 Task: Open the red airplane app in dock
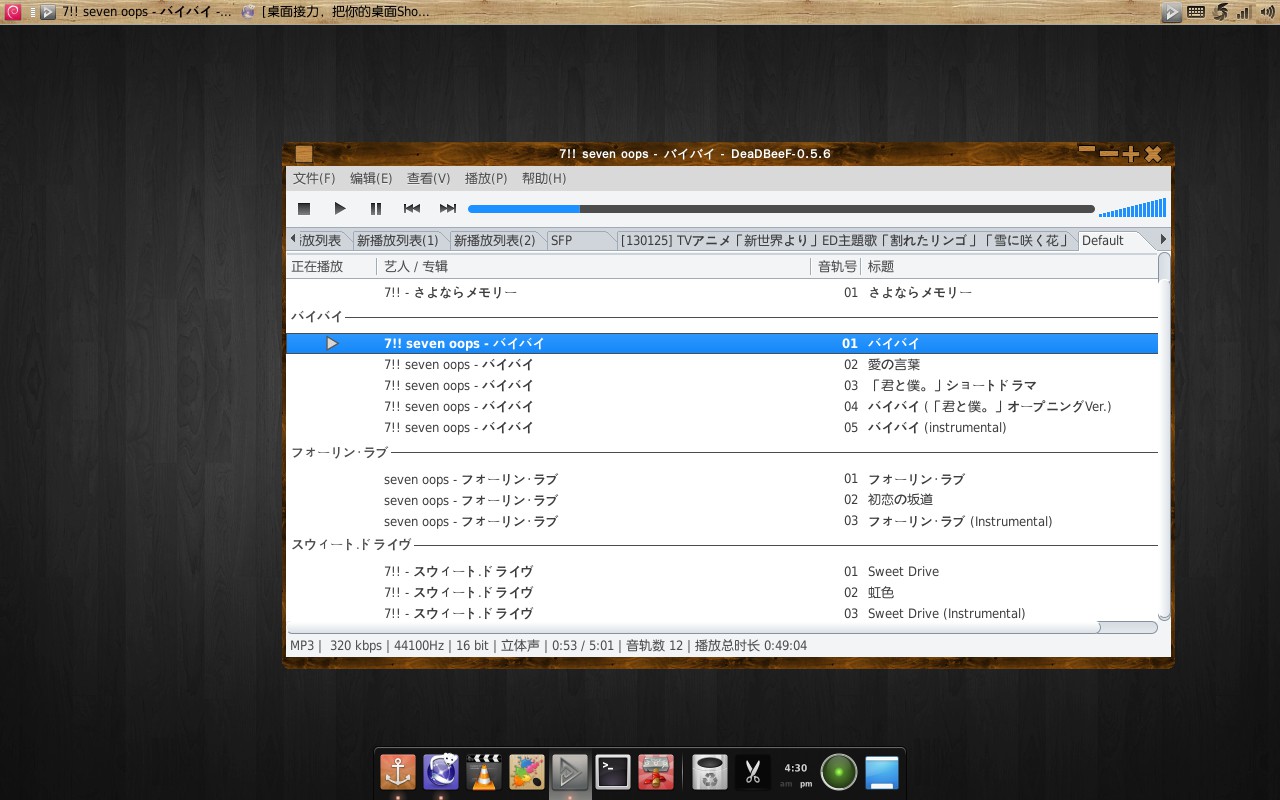(656, 772)
